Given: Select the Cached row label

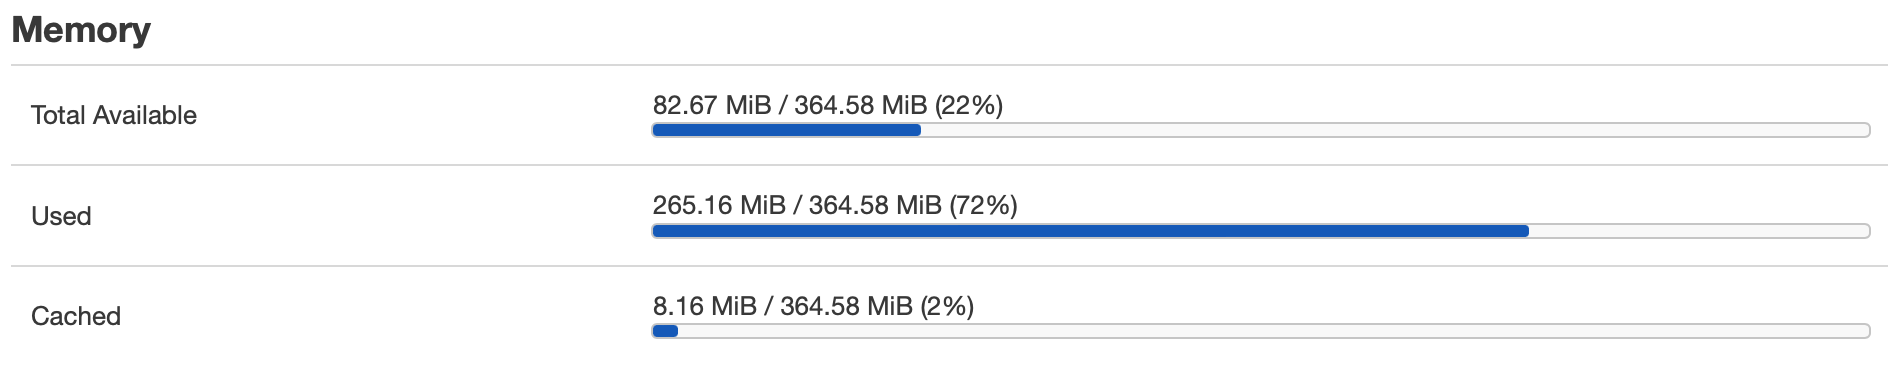Looking at the screenshot, I should pyautogui.click(x=76, y=316).
